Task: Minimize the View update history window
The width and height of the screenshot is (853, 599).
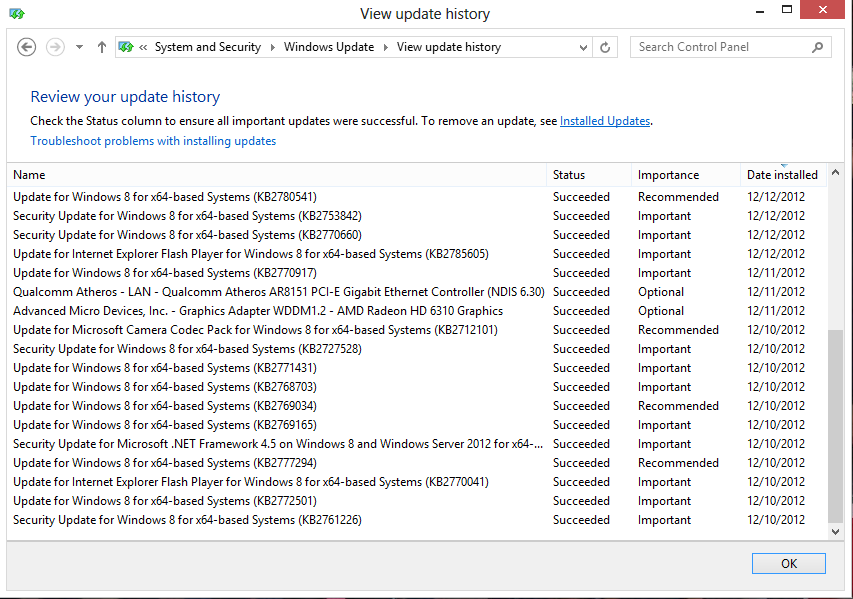Action: pyautogui.click(x=760, y=10)
